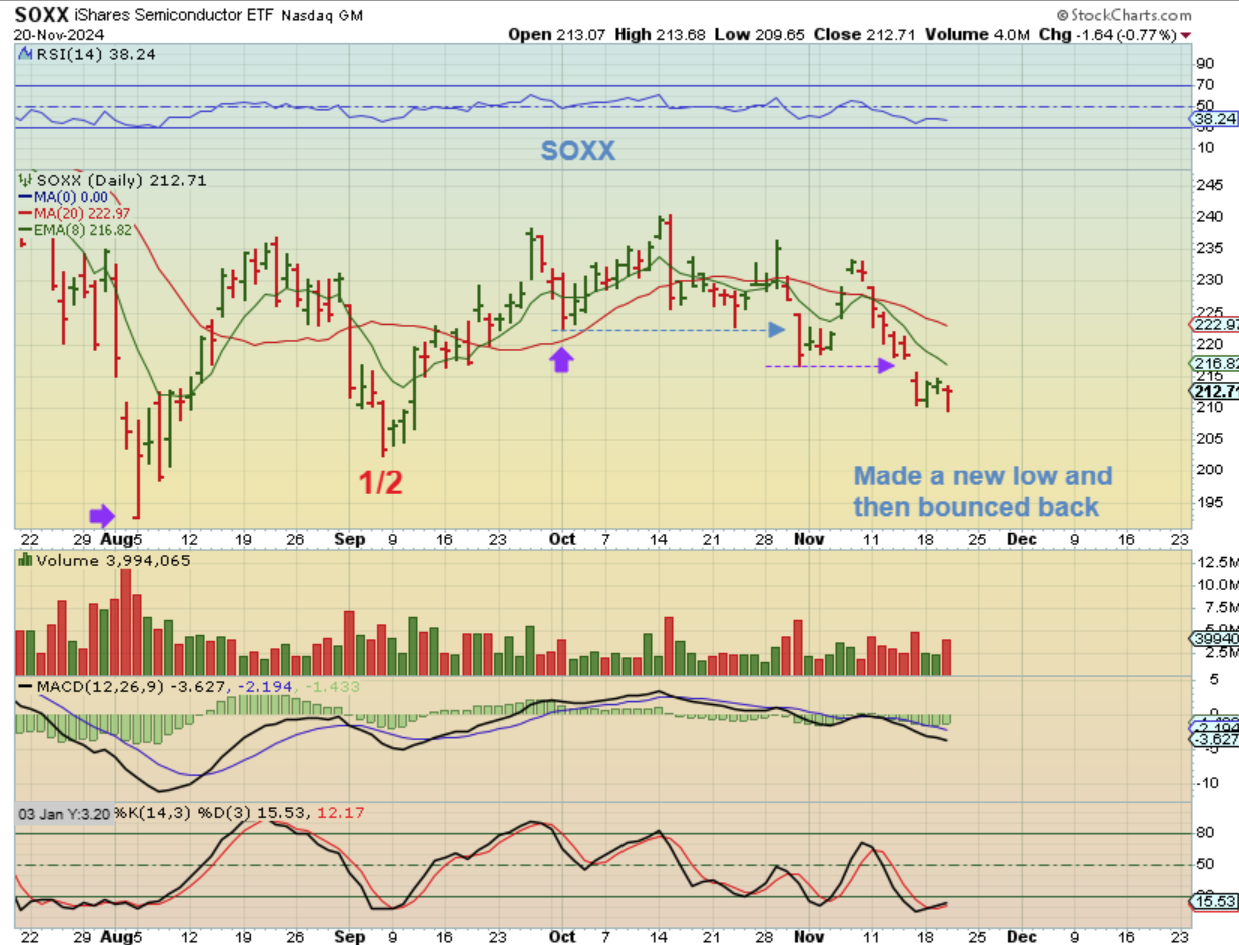Click the 216.82 price tag on the right axis
Viewport: 1239px width, 945px height.
click(x=1215, y=363)
